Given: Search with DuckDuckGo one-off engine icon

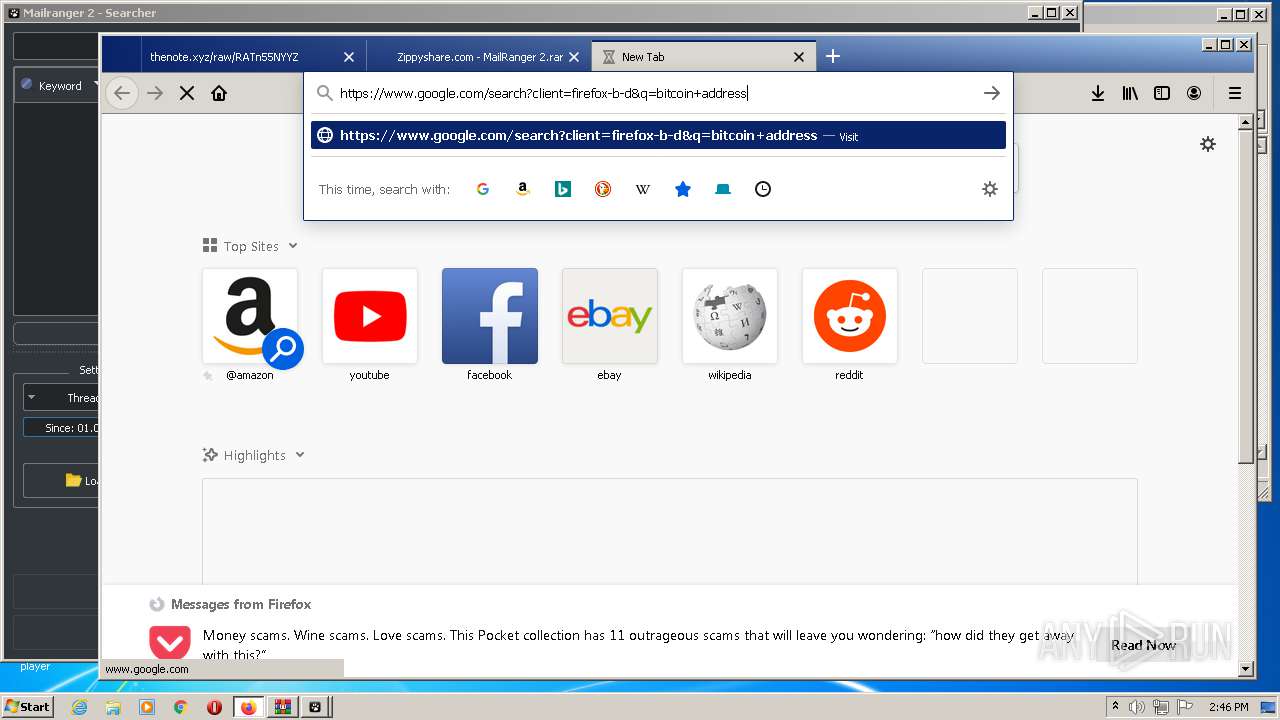Looking at the screenshot, I should click(x=603, y=189).
